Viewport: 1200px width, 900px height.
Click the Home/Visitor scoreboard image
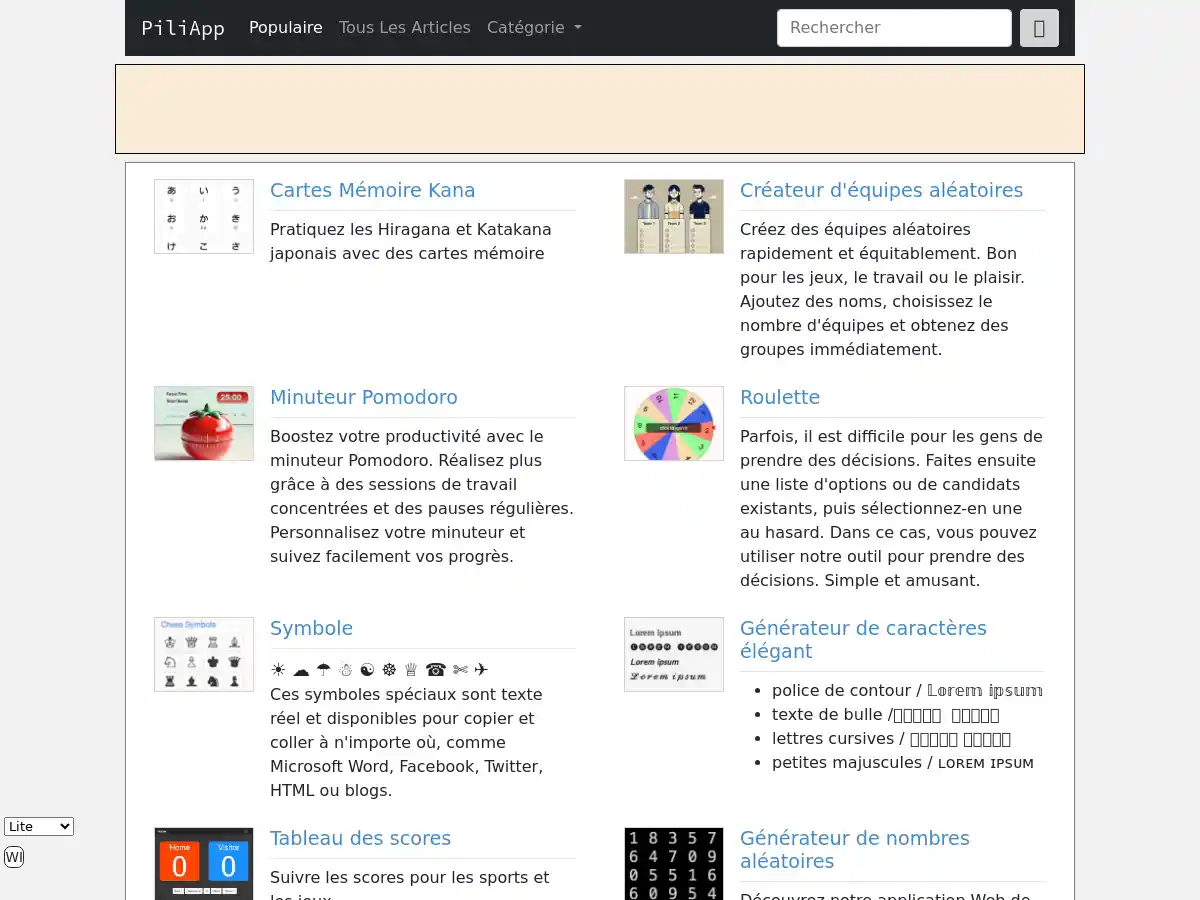pos(203,863)
